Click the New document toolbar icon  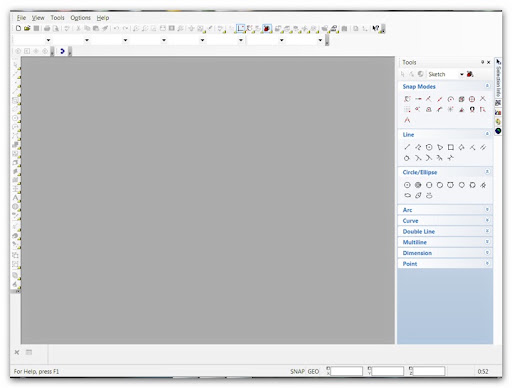pyautogui.click(x=18, y=28)
